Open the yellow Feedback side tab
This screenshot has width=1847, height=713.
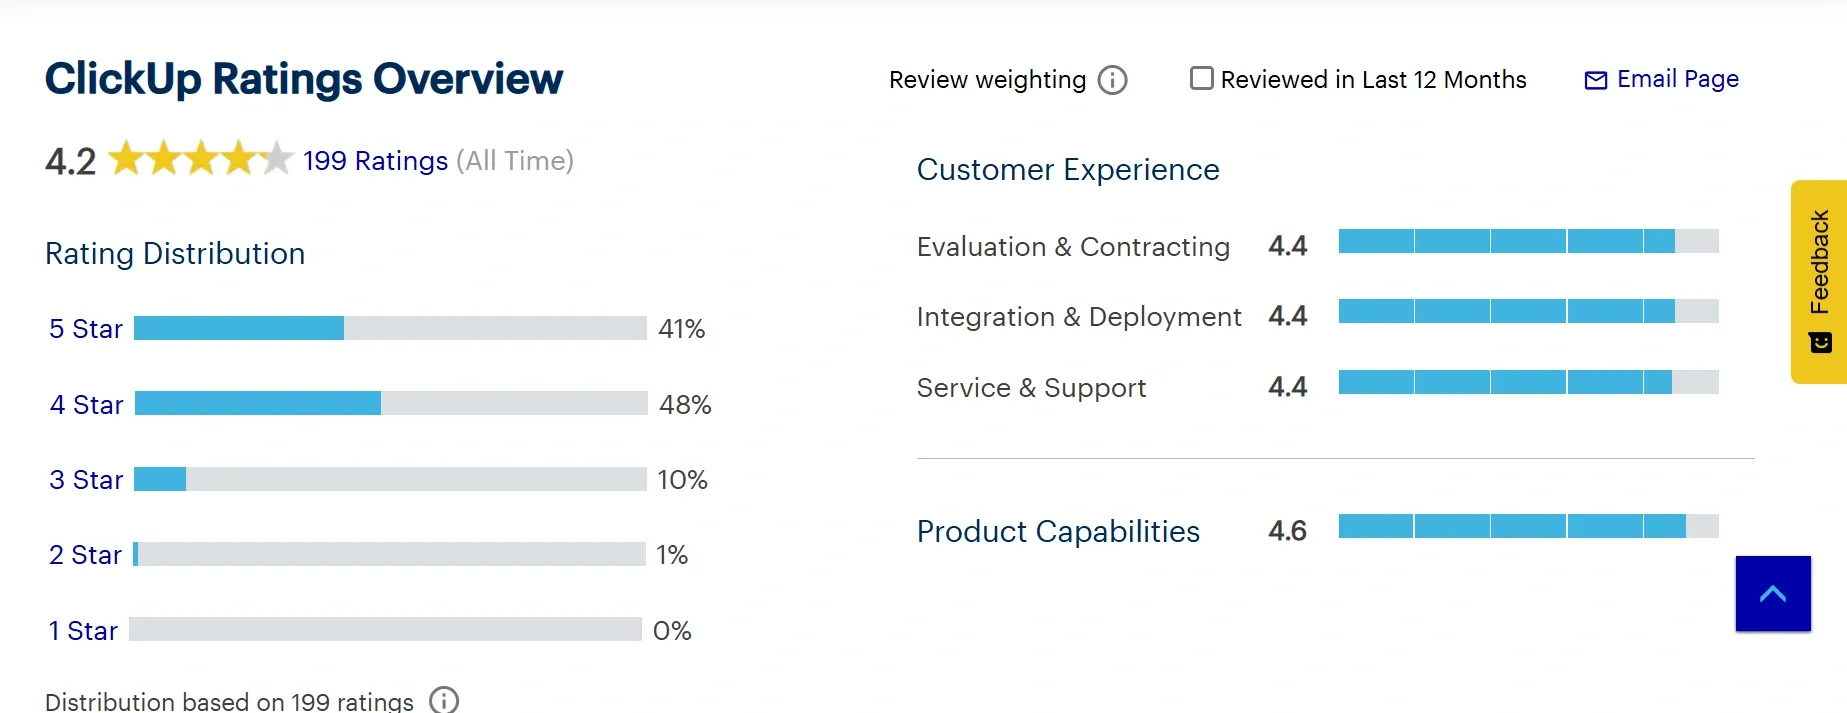[1819, 281]
